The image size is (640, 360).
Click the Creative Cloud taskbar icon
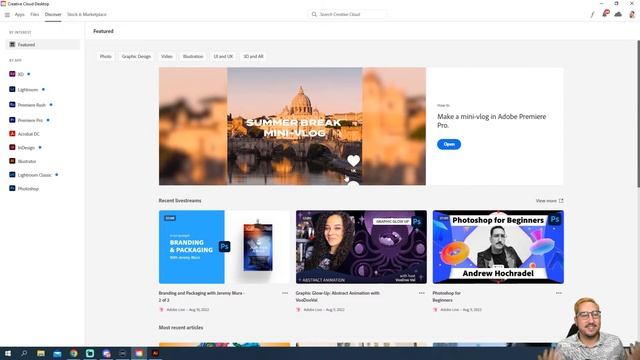click(x=139, y=353)
